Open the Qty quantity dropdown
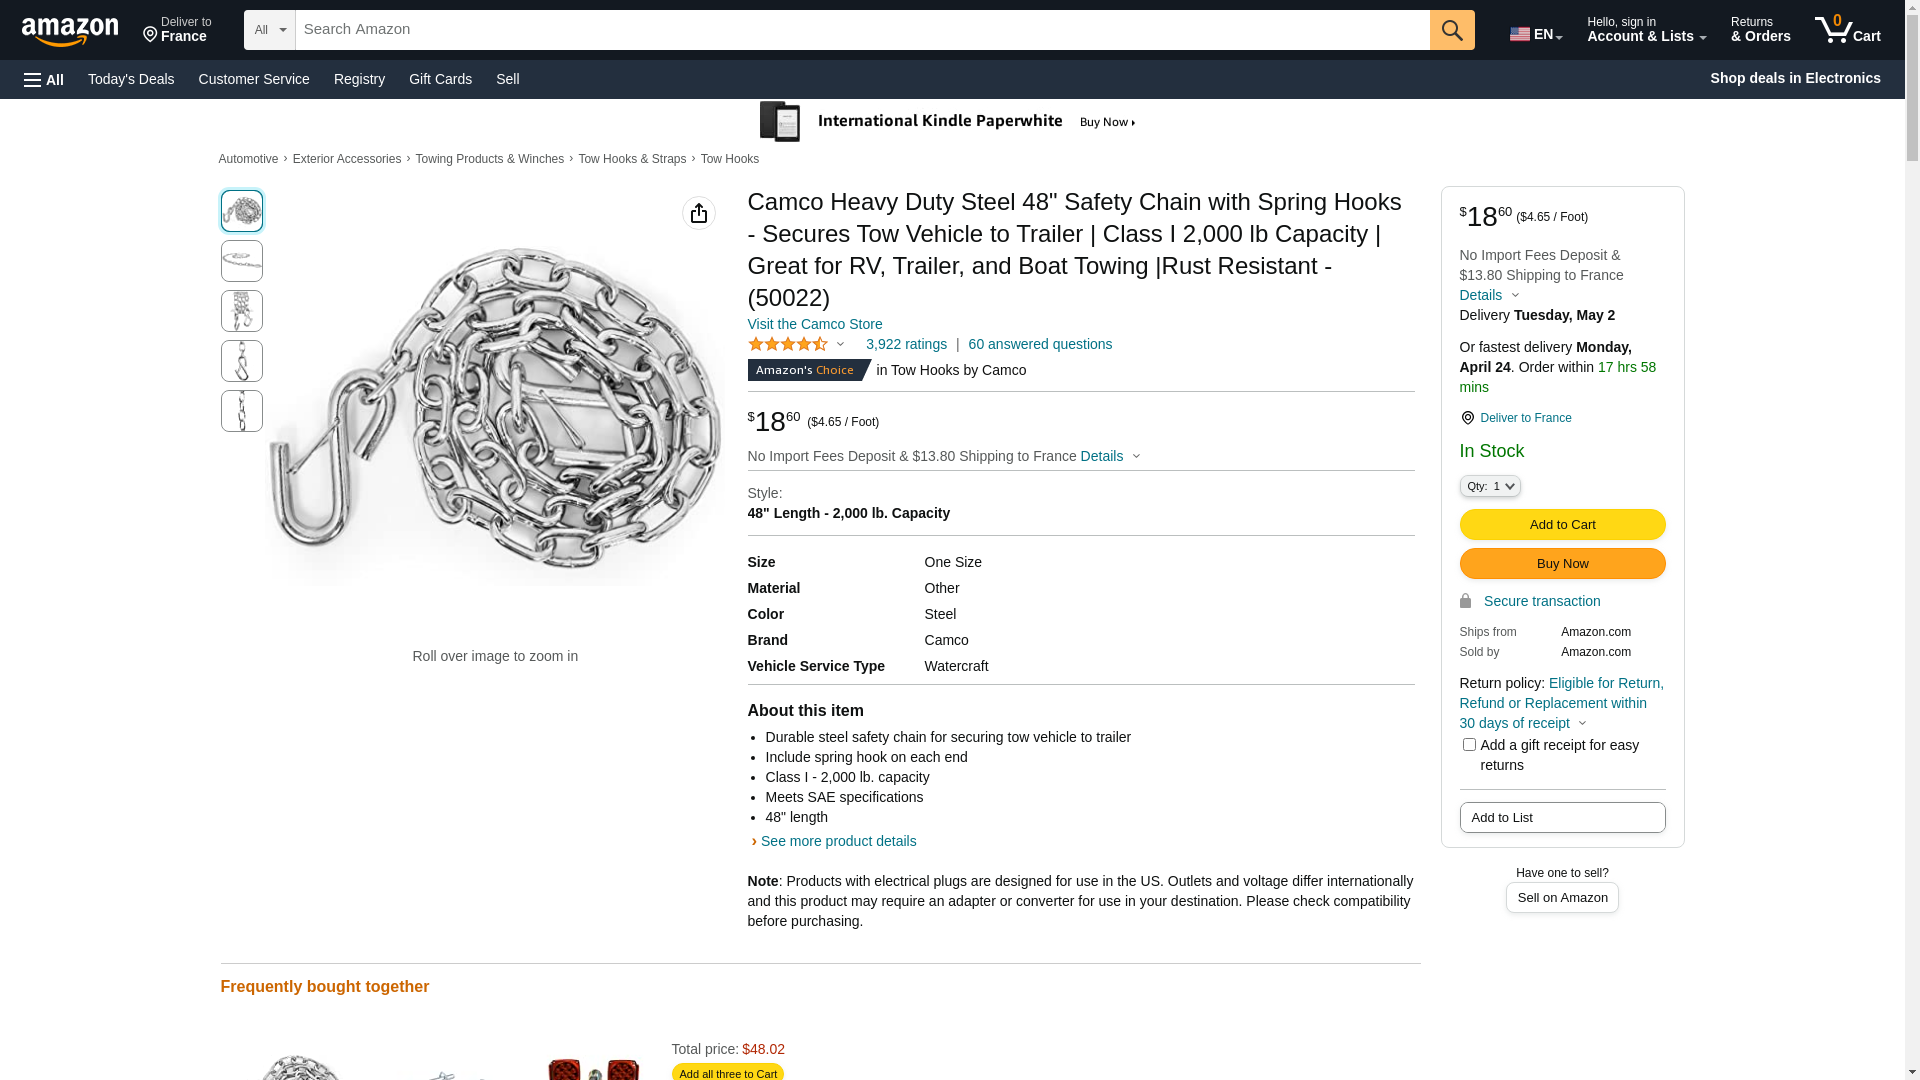 click(x=1490, y=486)
